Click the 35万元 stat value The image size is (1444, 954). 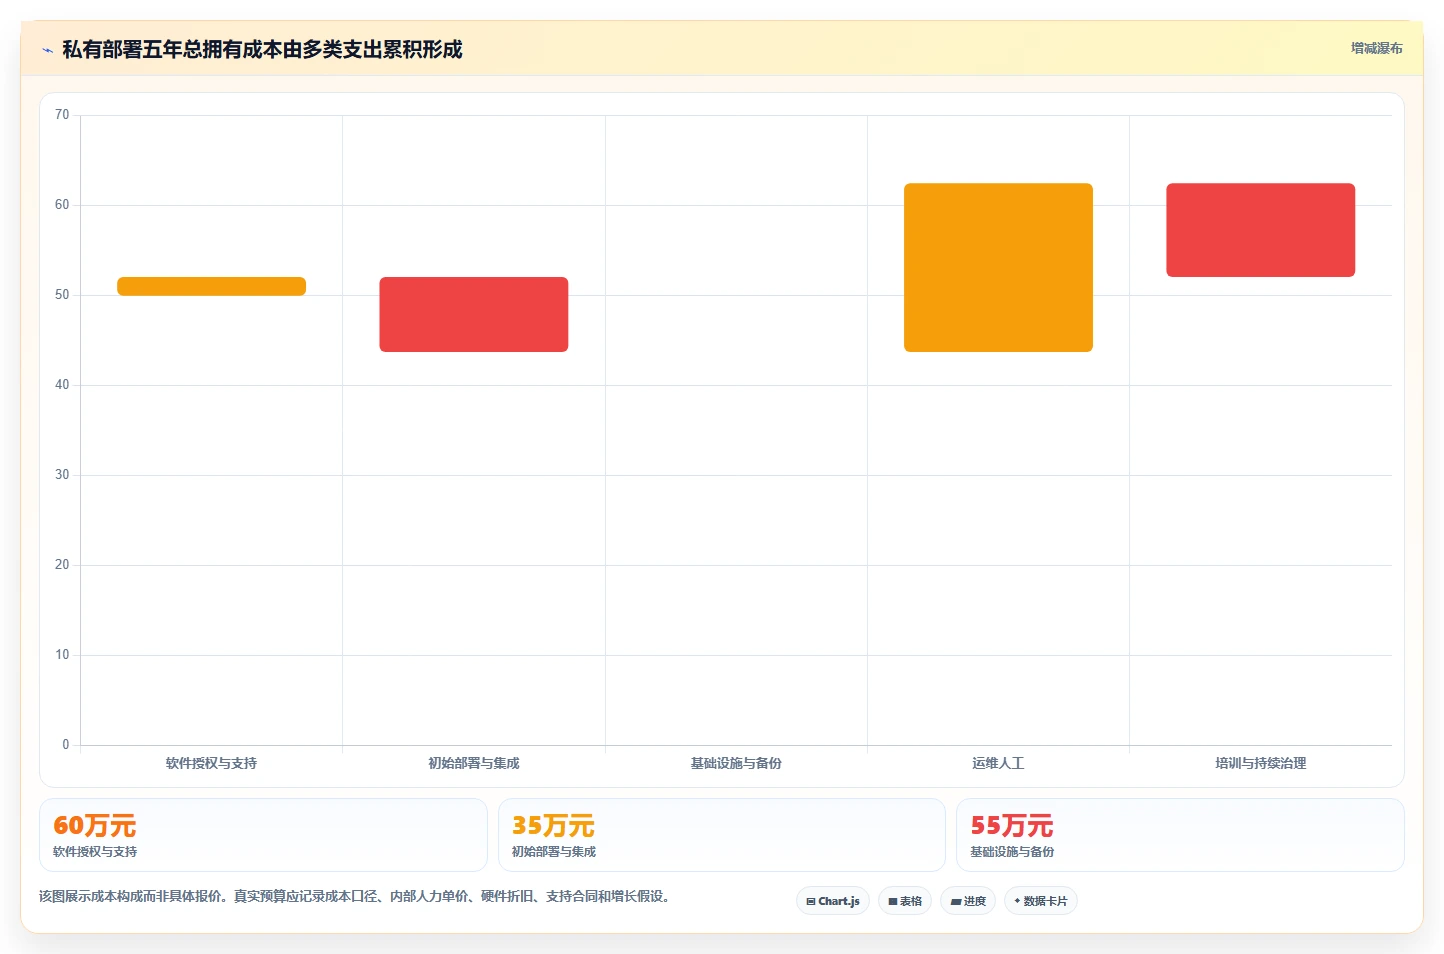[553, 826]
